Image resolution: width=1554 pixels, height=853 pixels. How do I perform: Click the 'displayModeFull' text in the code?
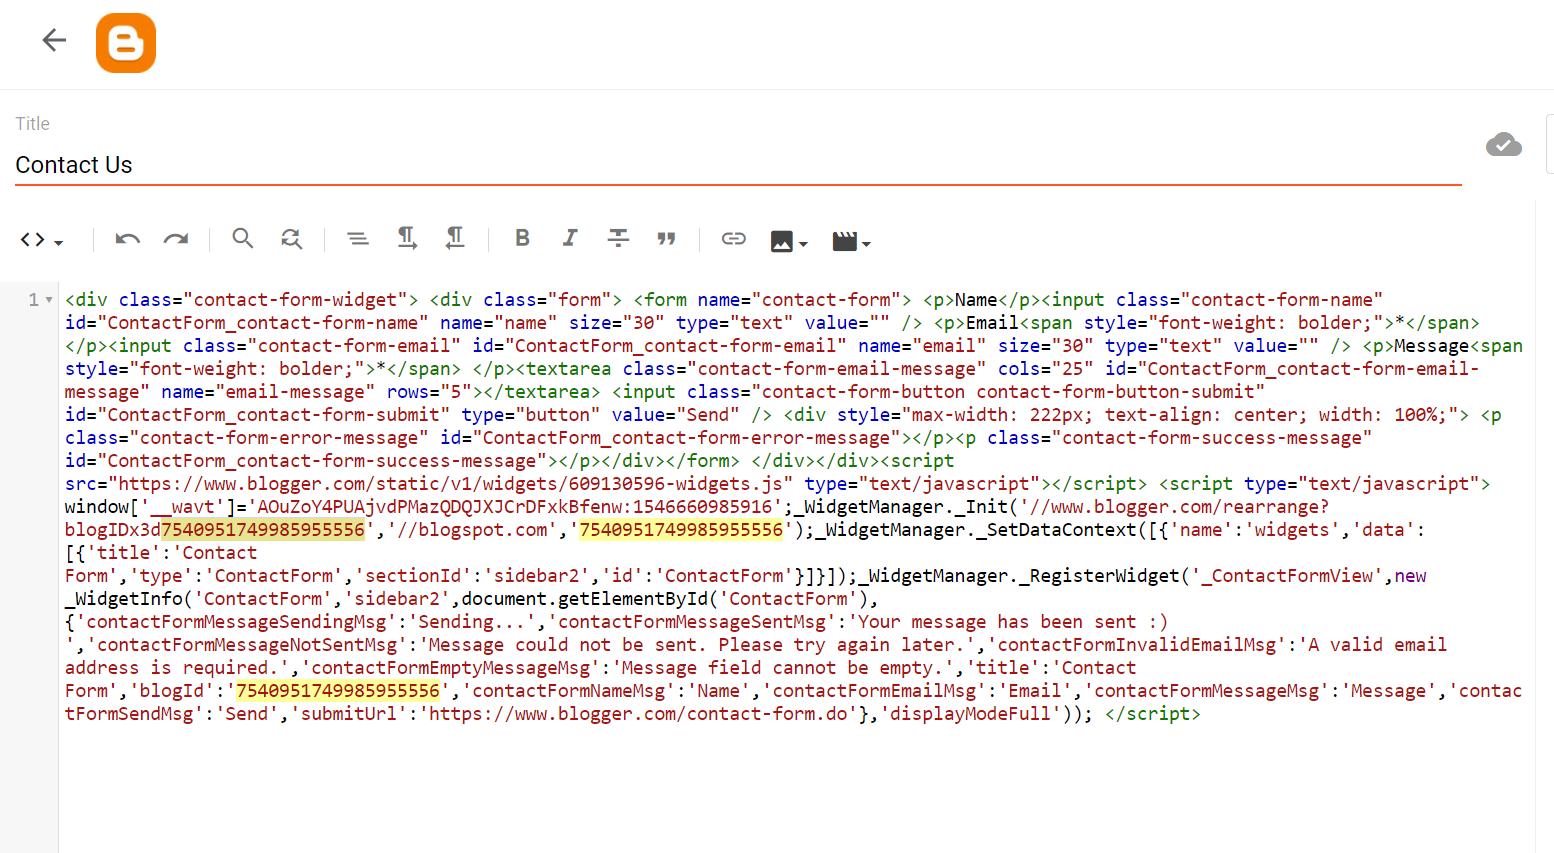[971, 714]
